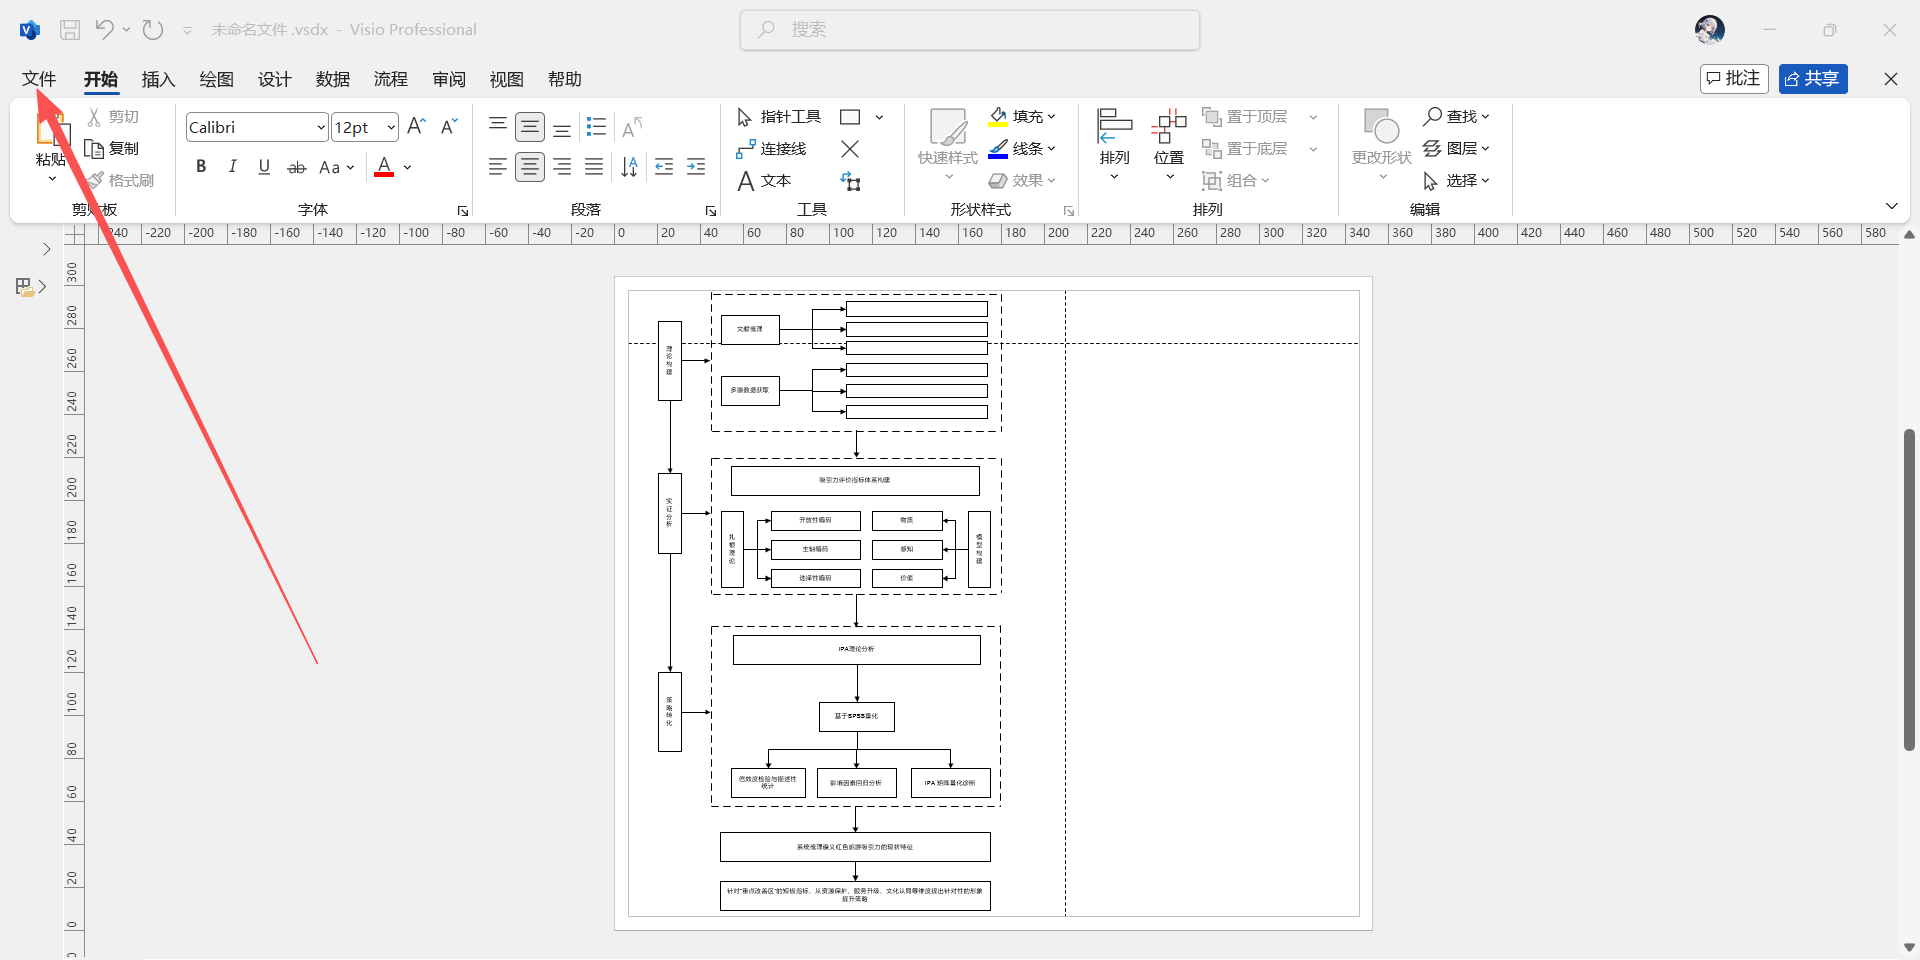Toggle Underline text formatting
Screen dimensions: 1920x960
(x=264, y=167)
